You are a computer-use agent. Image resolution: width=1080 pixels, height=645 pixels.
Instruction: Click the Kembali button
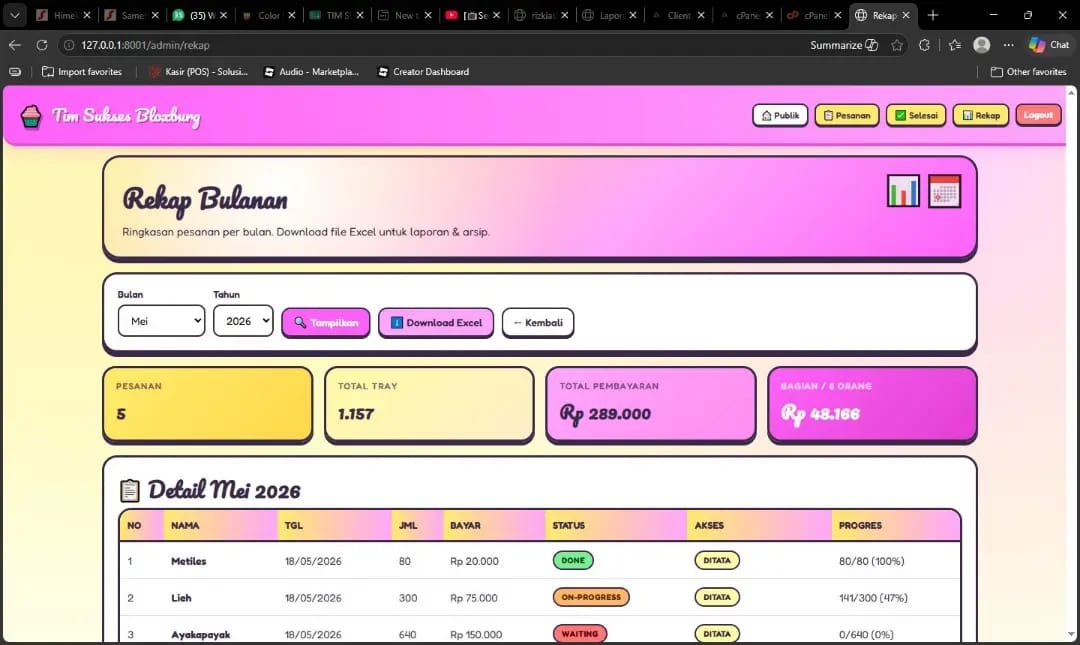(x=538, y=322)
